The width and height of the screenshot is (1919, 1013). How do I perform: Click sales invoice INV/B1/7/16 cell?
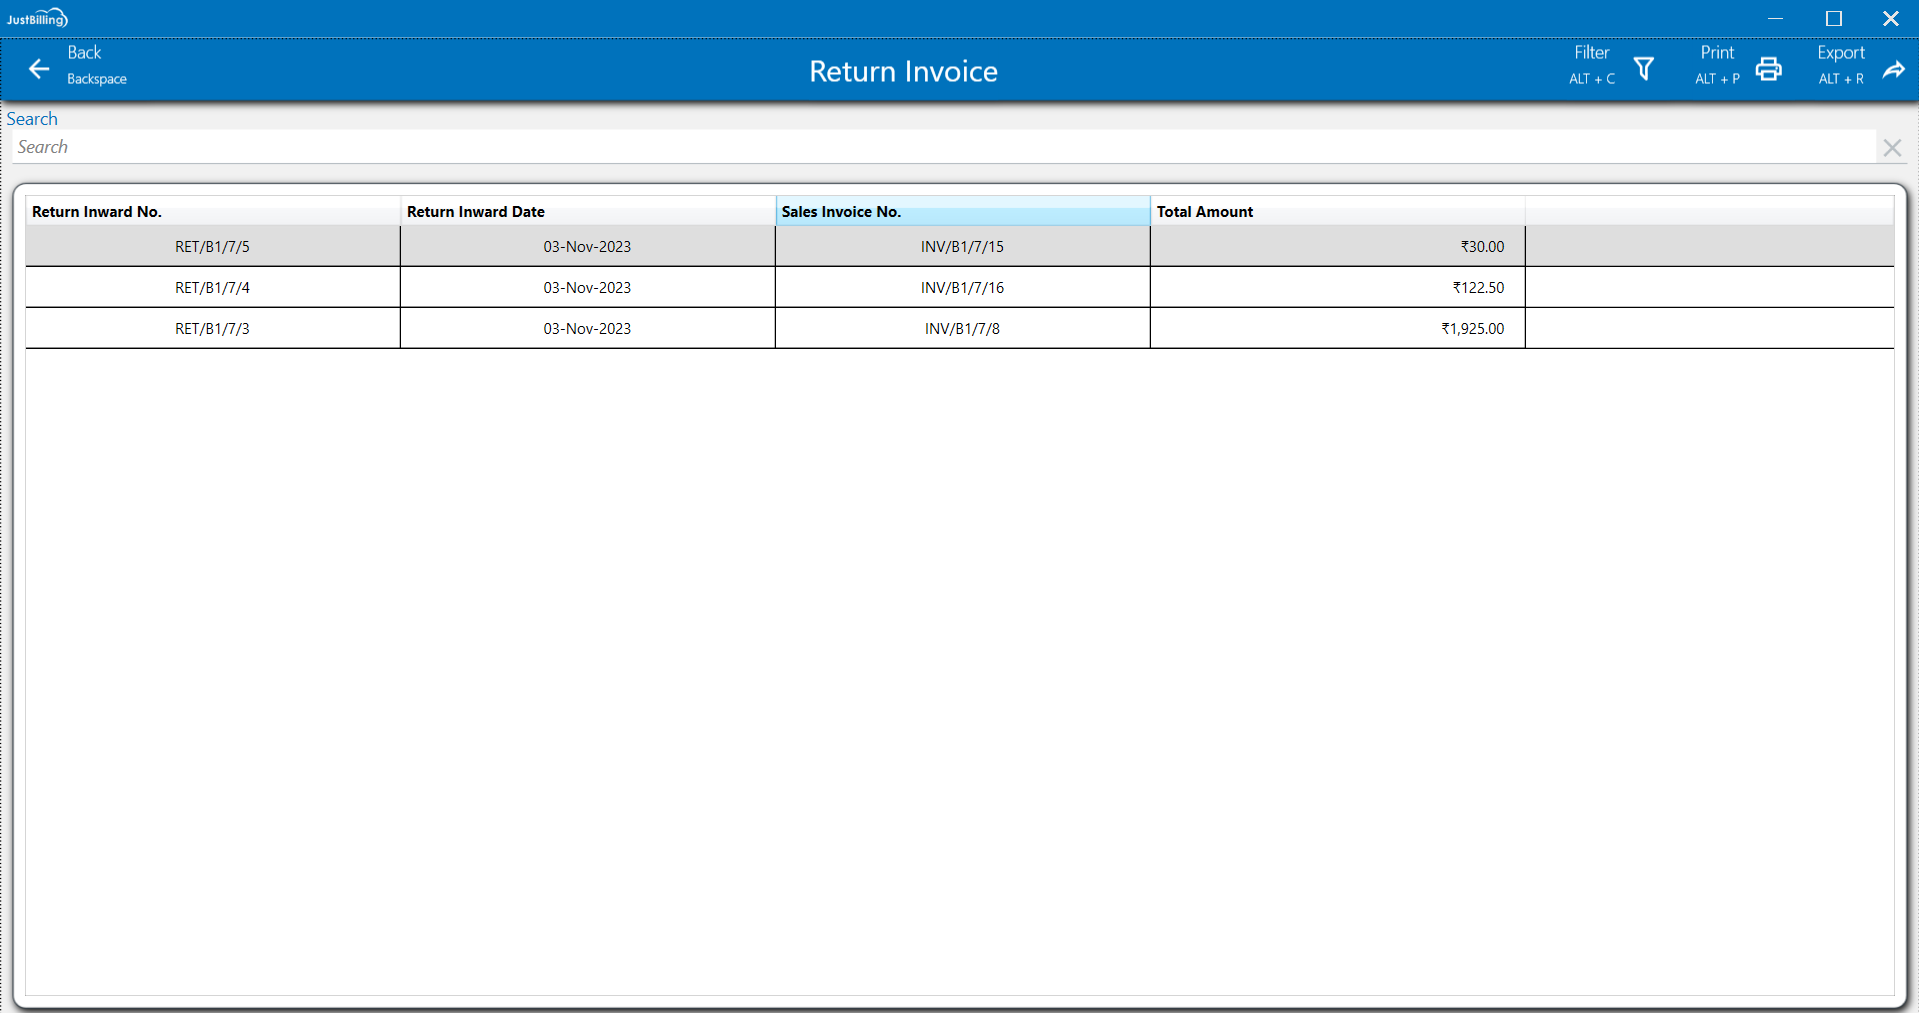point(962,288)
